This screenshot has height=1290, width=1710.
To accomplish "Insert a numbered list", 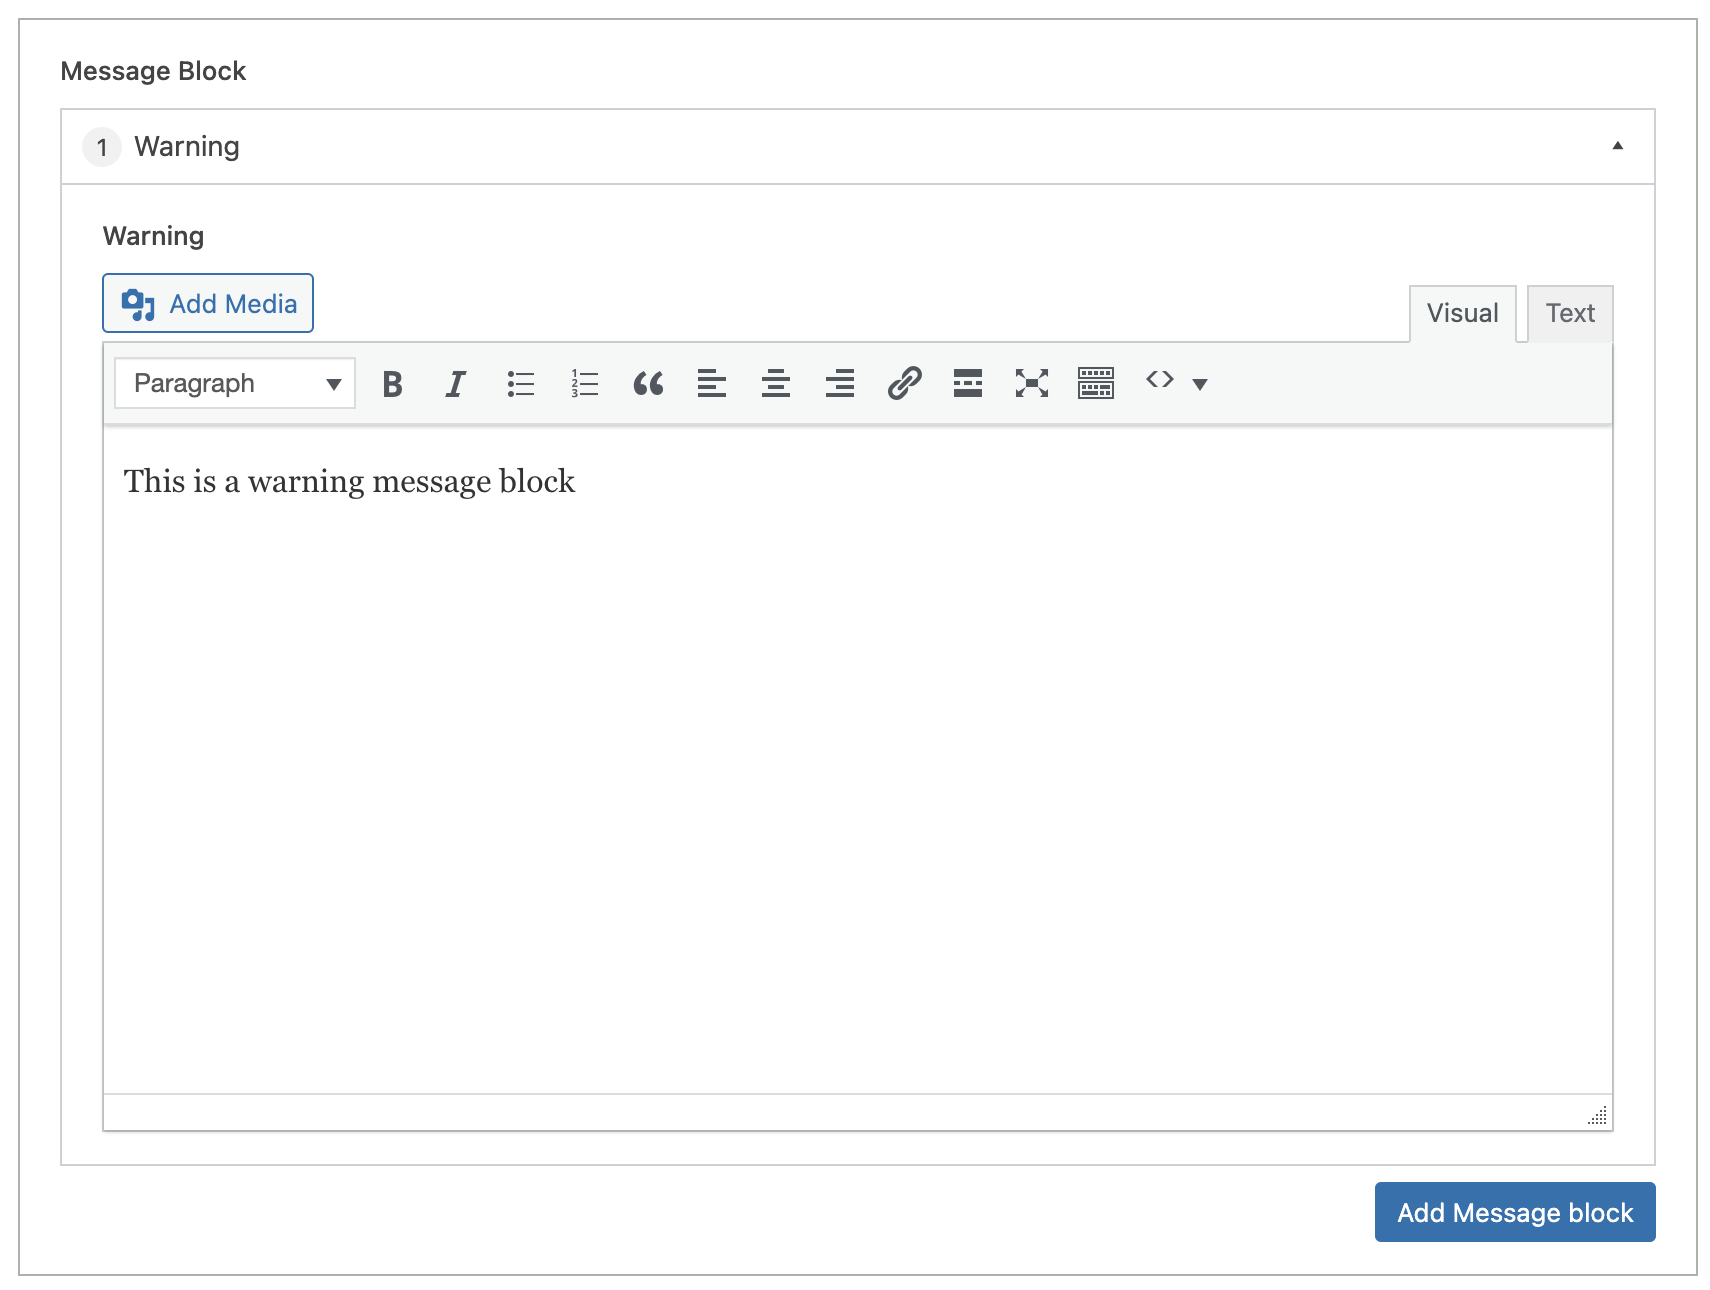I will [x=584, y=384].
